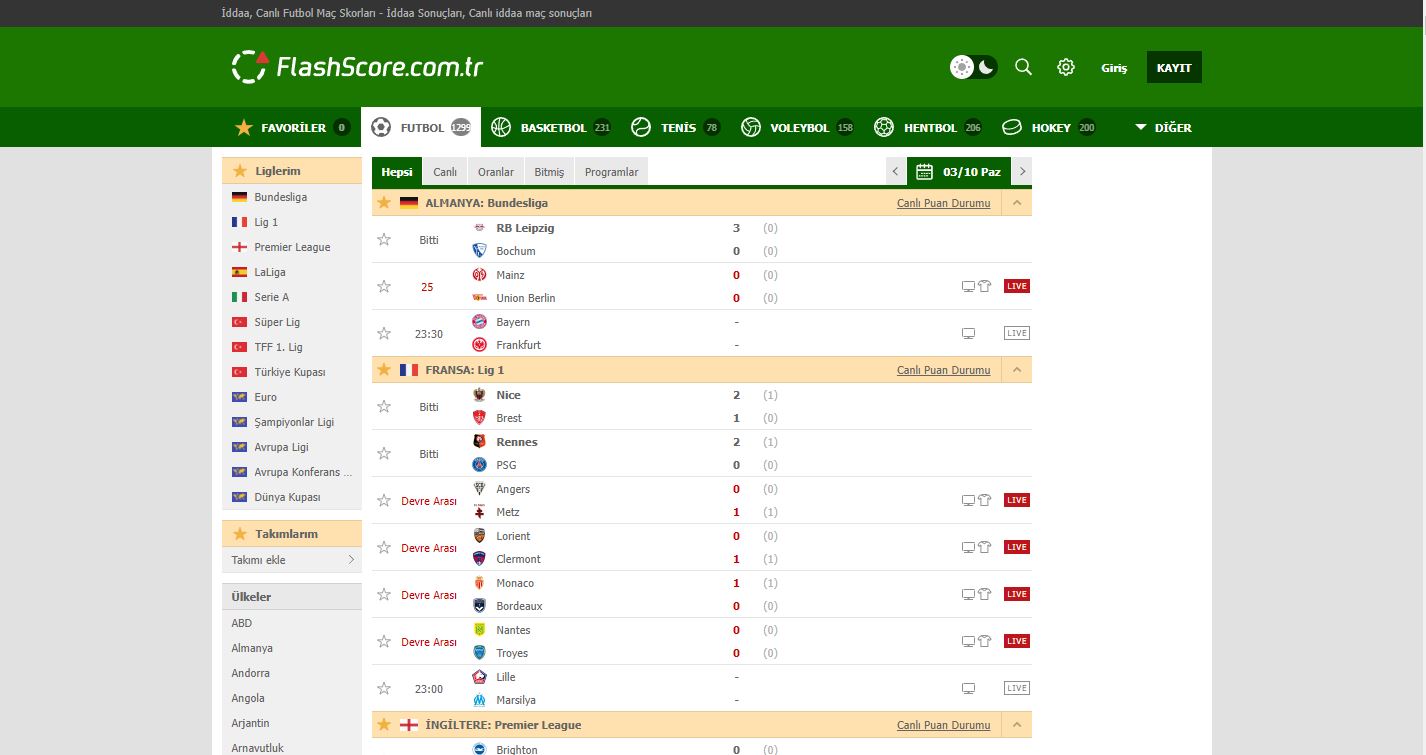Star the Angers vs Metz match
Screen dimensions: 1426x755
pos(384,500)
